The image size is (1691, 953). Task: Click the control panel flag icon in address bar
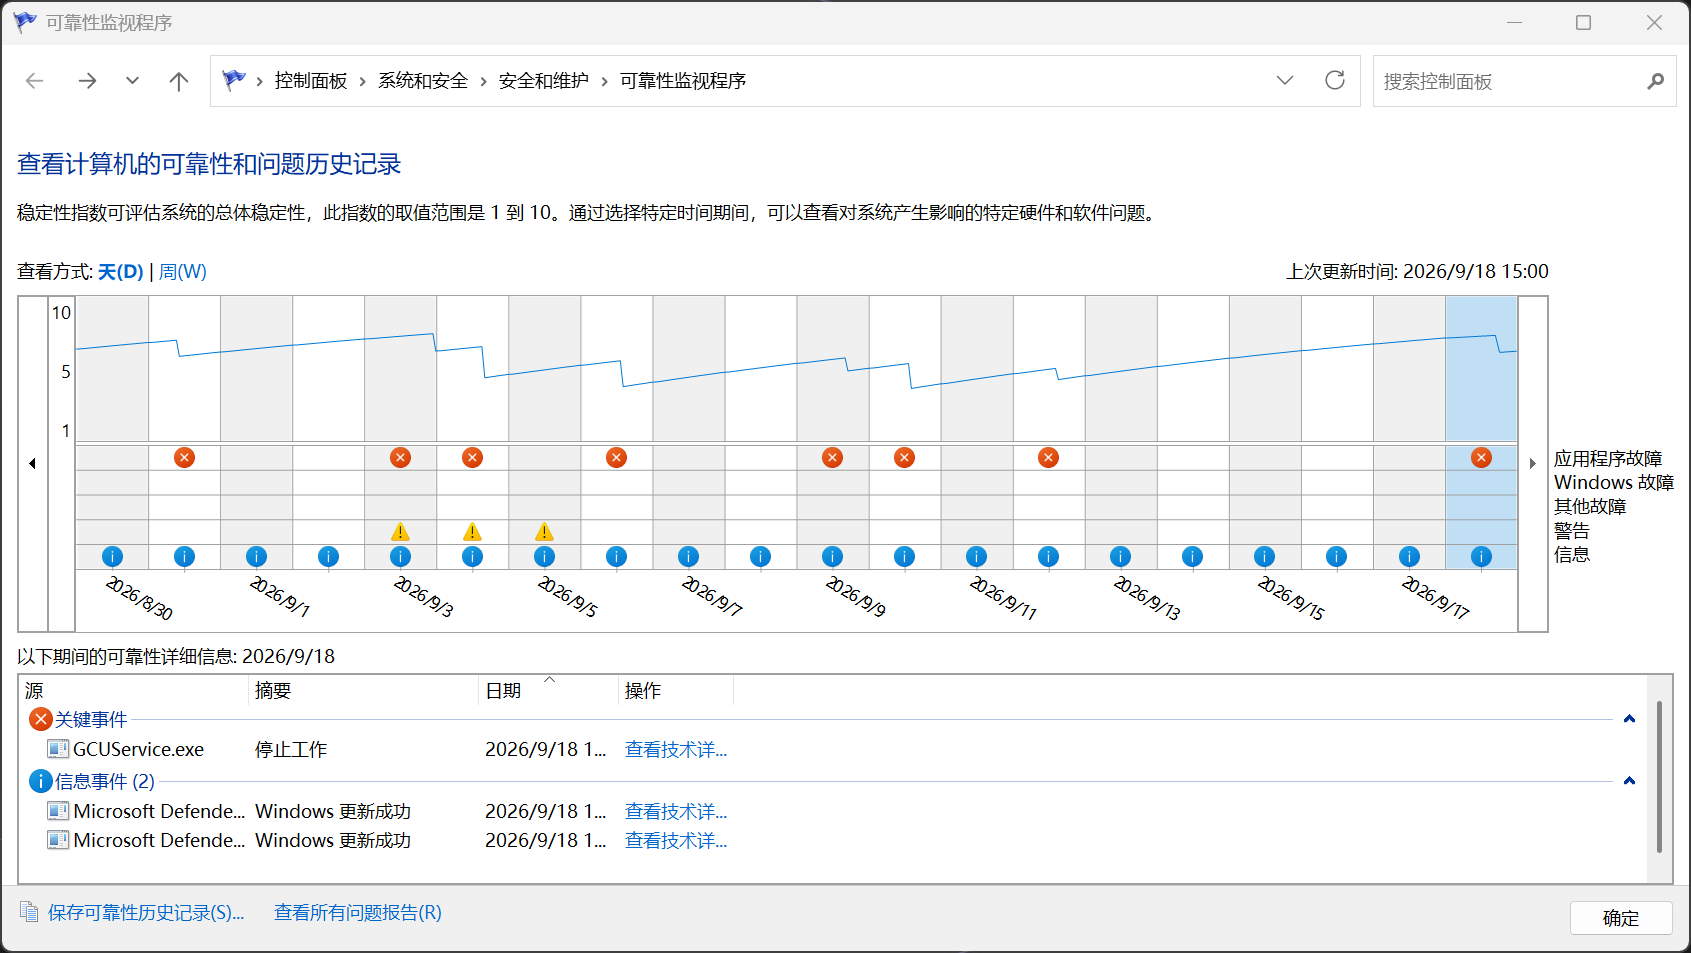(x=234, y=80)
